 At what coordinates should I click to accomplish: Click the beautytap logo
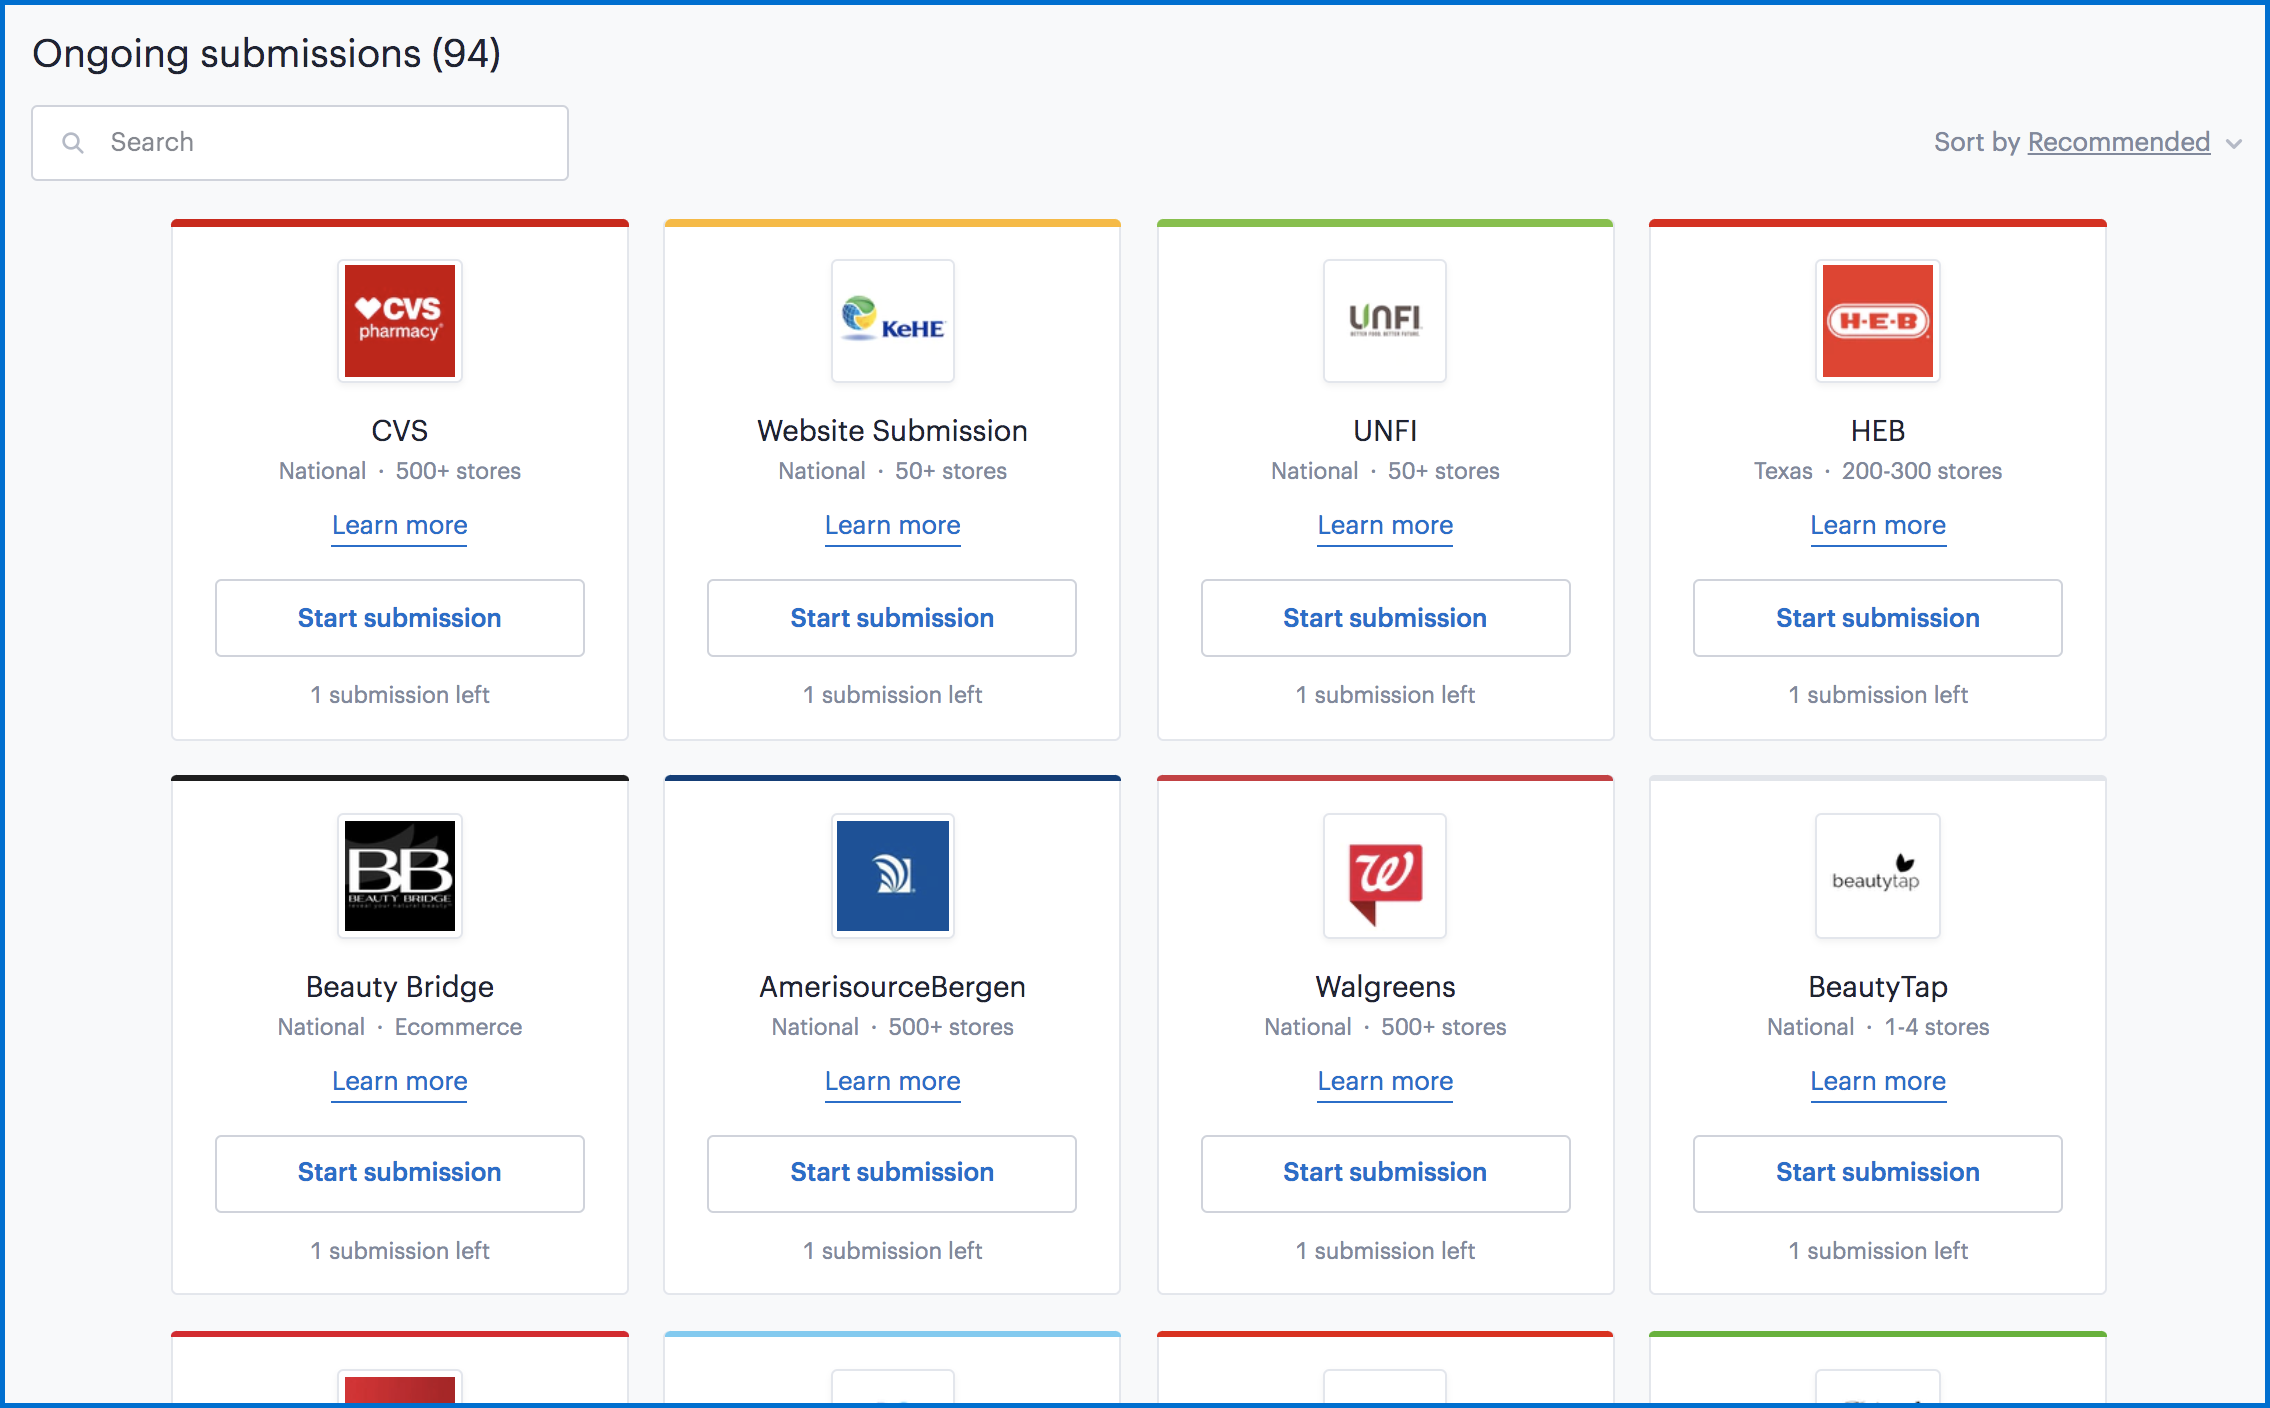coord(1878,876)
